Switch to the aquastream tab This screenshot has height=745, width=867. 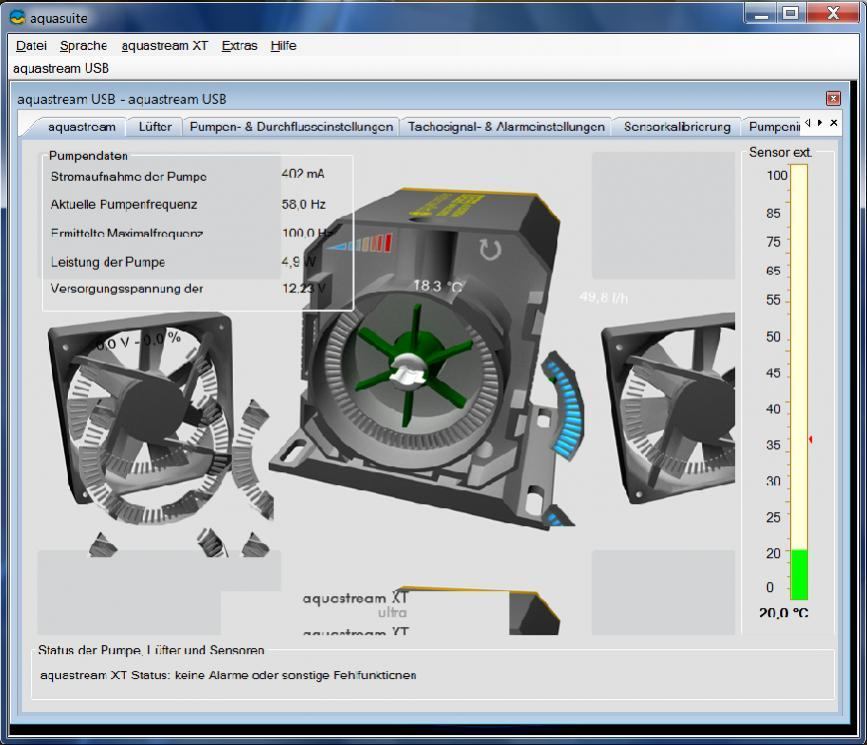click(x=81, y=127)
